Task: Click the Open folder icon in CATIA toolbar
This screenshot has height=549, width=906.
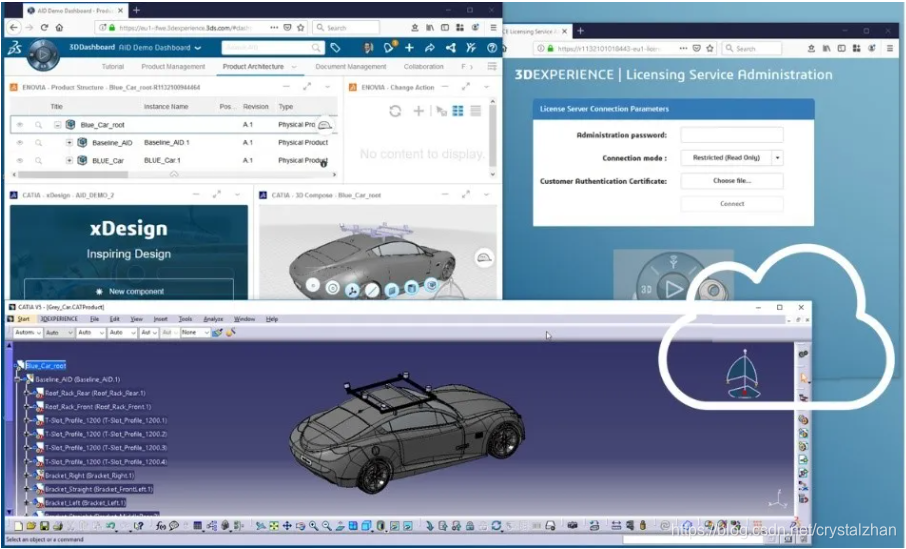Action: coord(32,526)
